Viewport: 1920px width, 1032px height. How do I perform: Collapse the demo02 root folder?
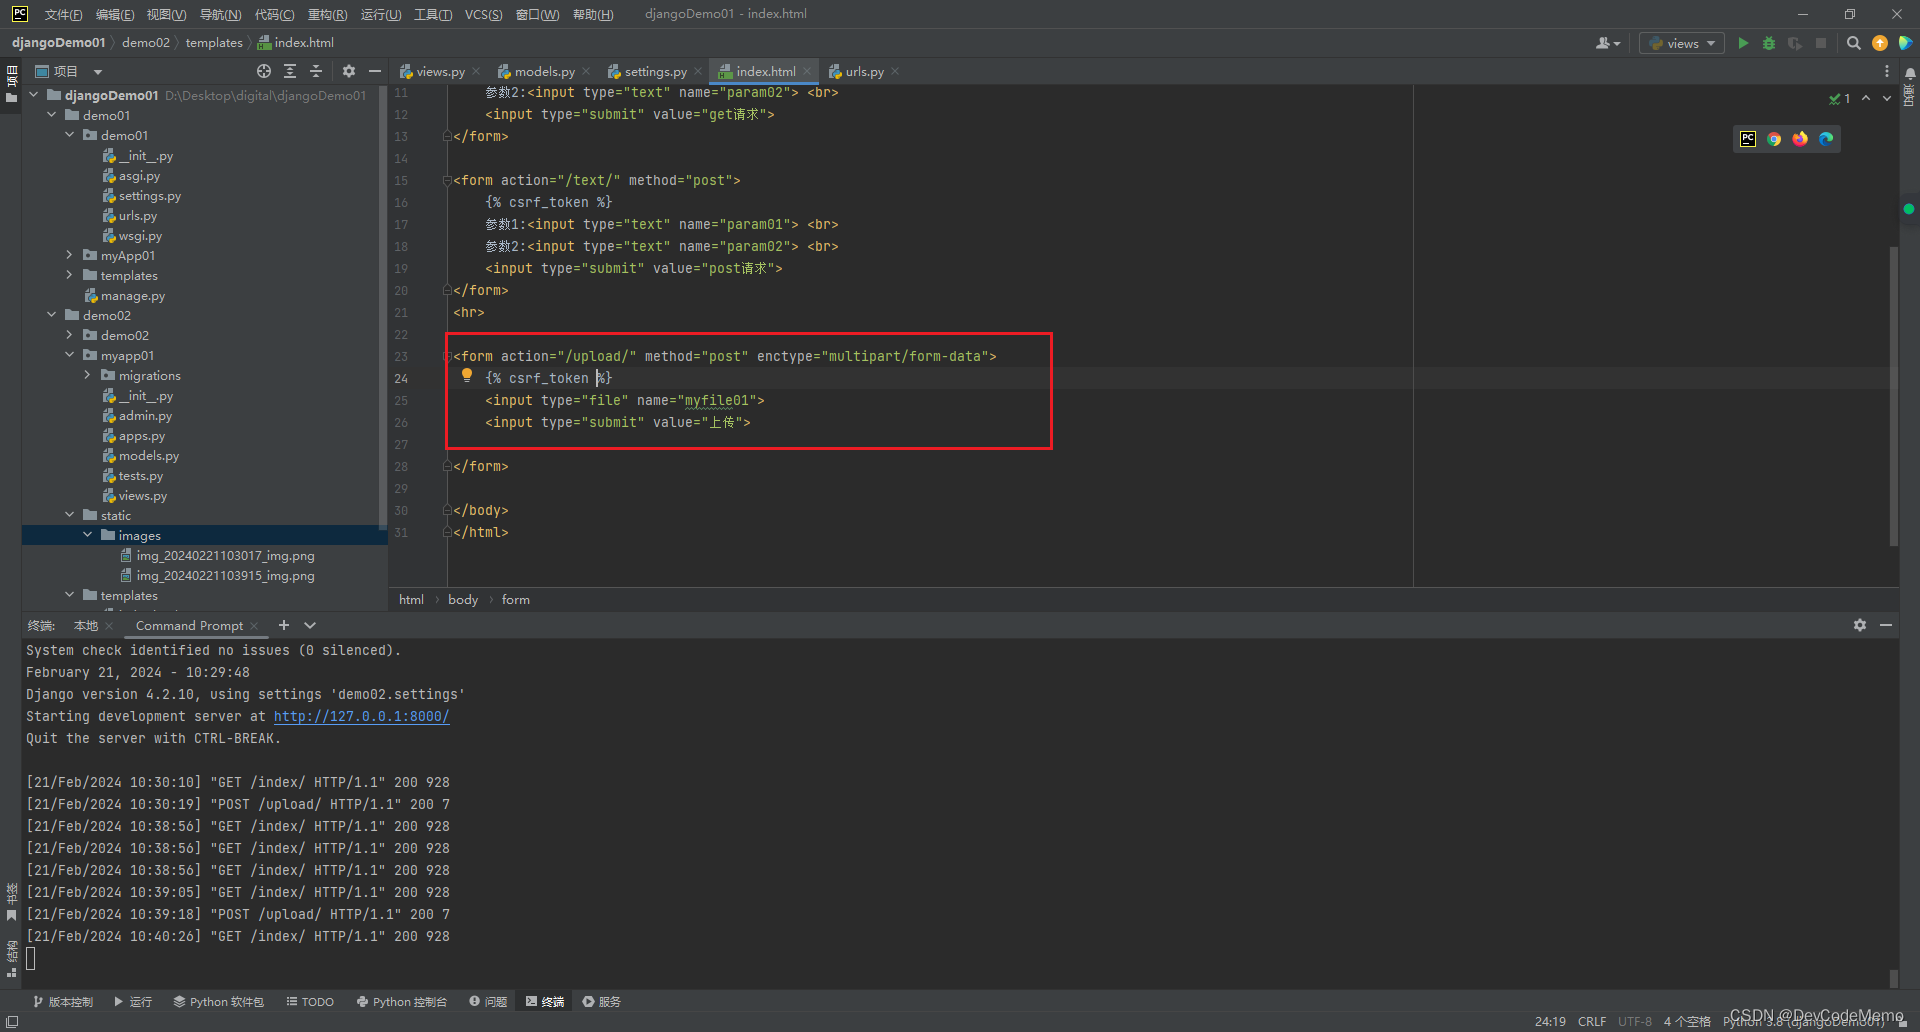[51, 315]
